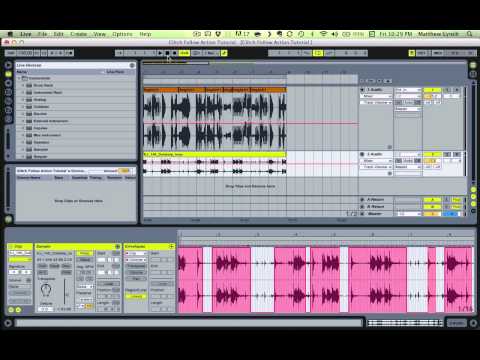This screenshot has height=360, width=480.
Task: Click the Tap tempo button
Action: [11, 53]
